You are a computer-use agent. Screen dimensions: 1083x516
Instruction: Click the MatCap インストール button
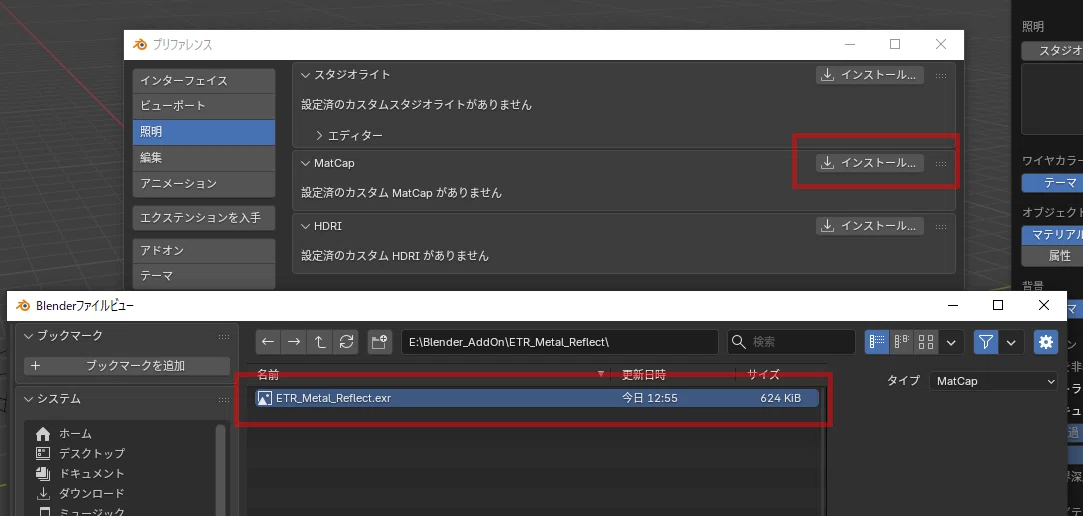870,163
